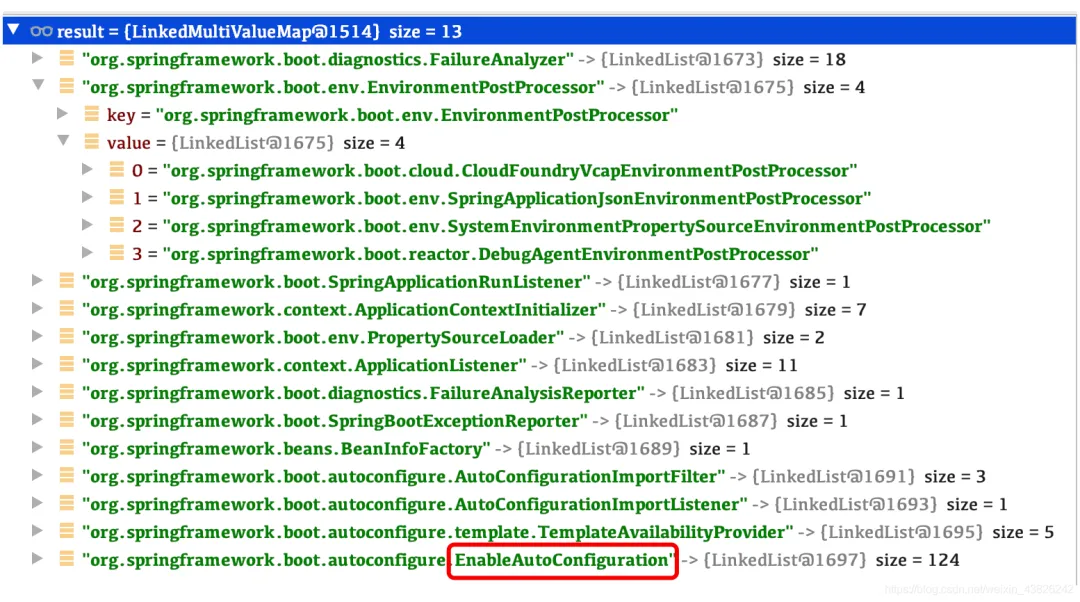Collapse the EnvironmentPostProcessor entry arrow
1080x602 pixels.
(x=38, y=87)
